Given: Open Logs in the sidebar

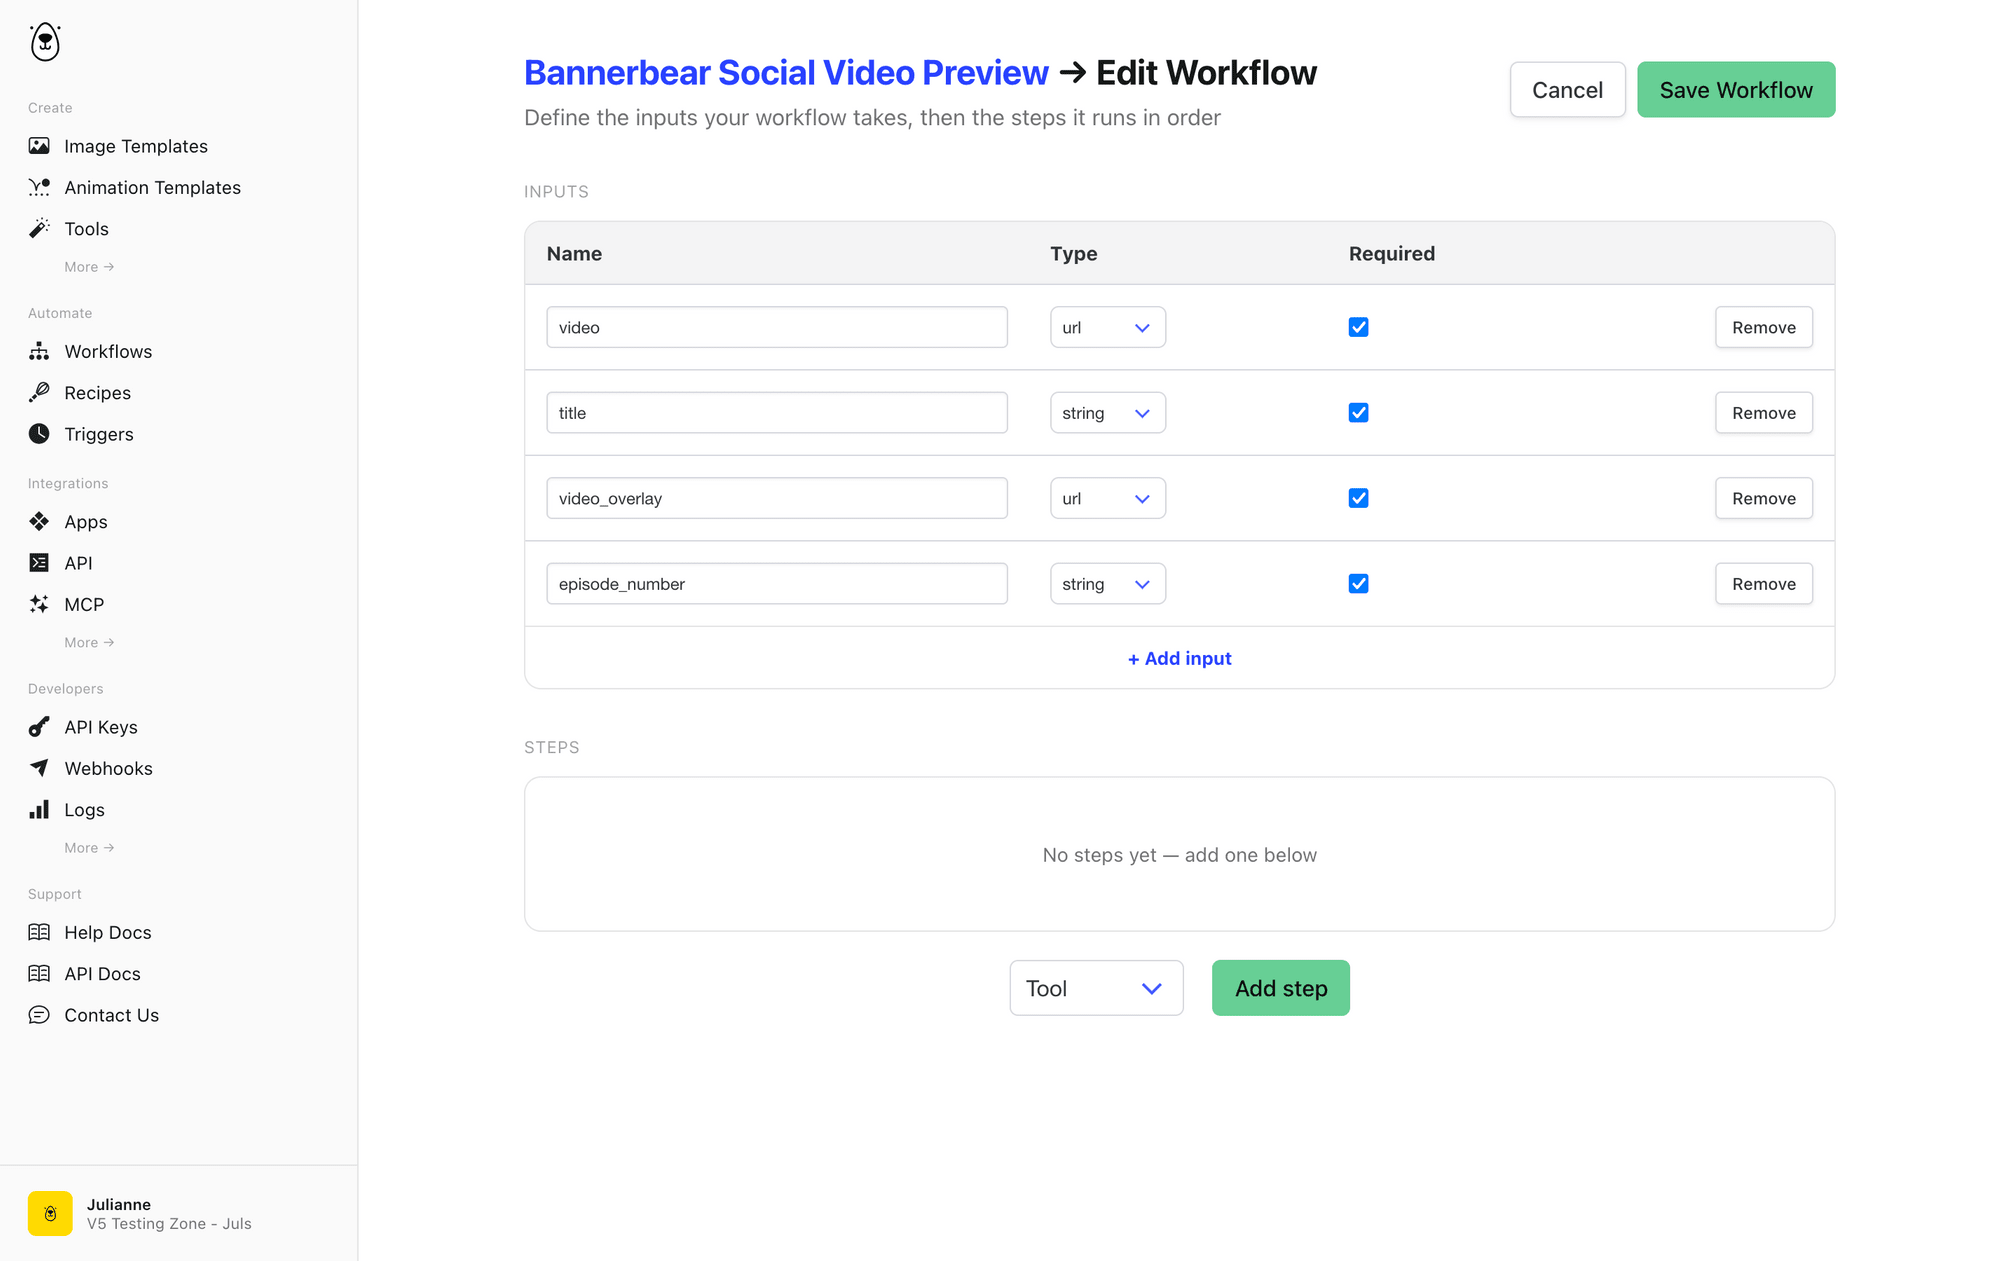Looking at the screenshot, I should pyautogui.click(x=84, y=810).
